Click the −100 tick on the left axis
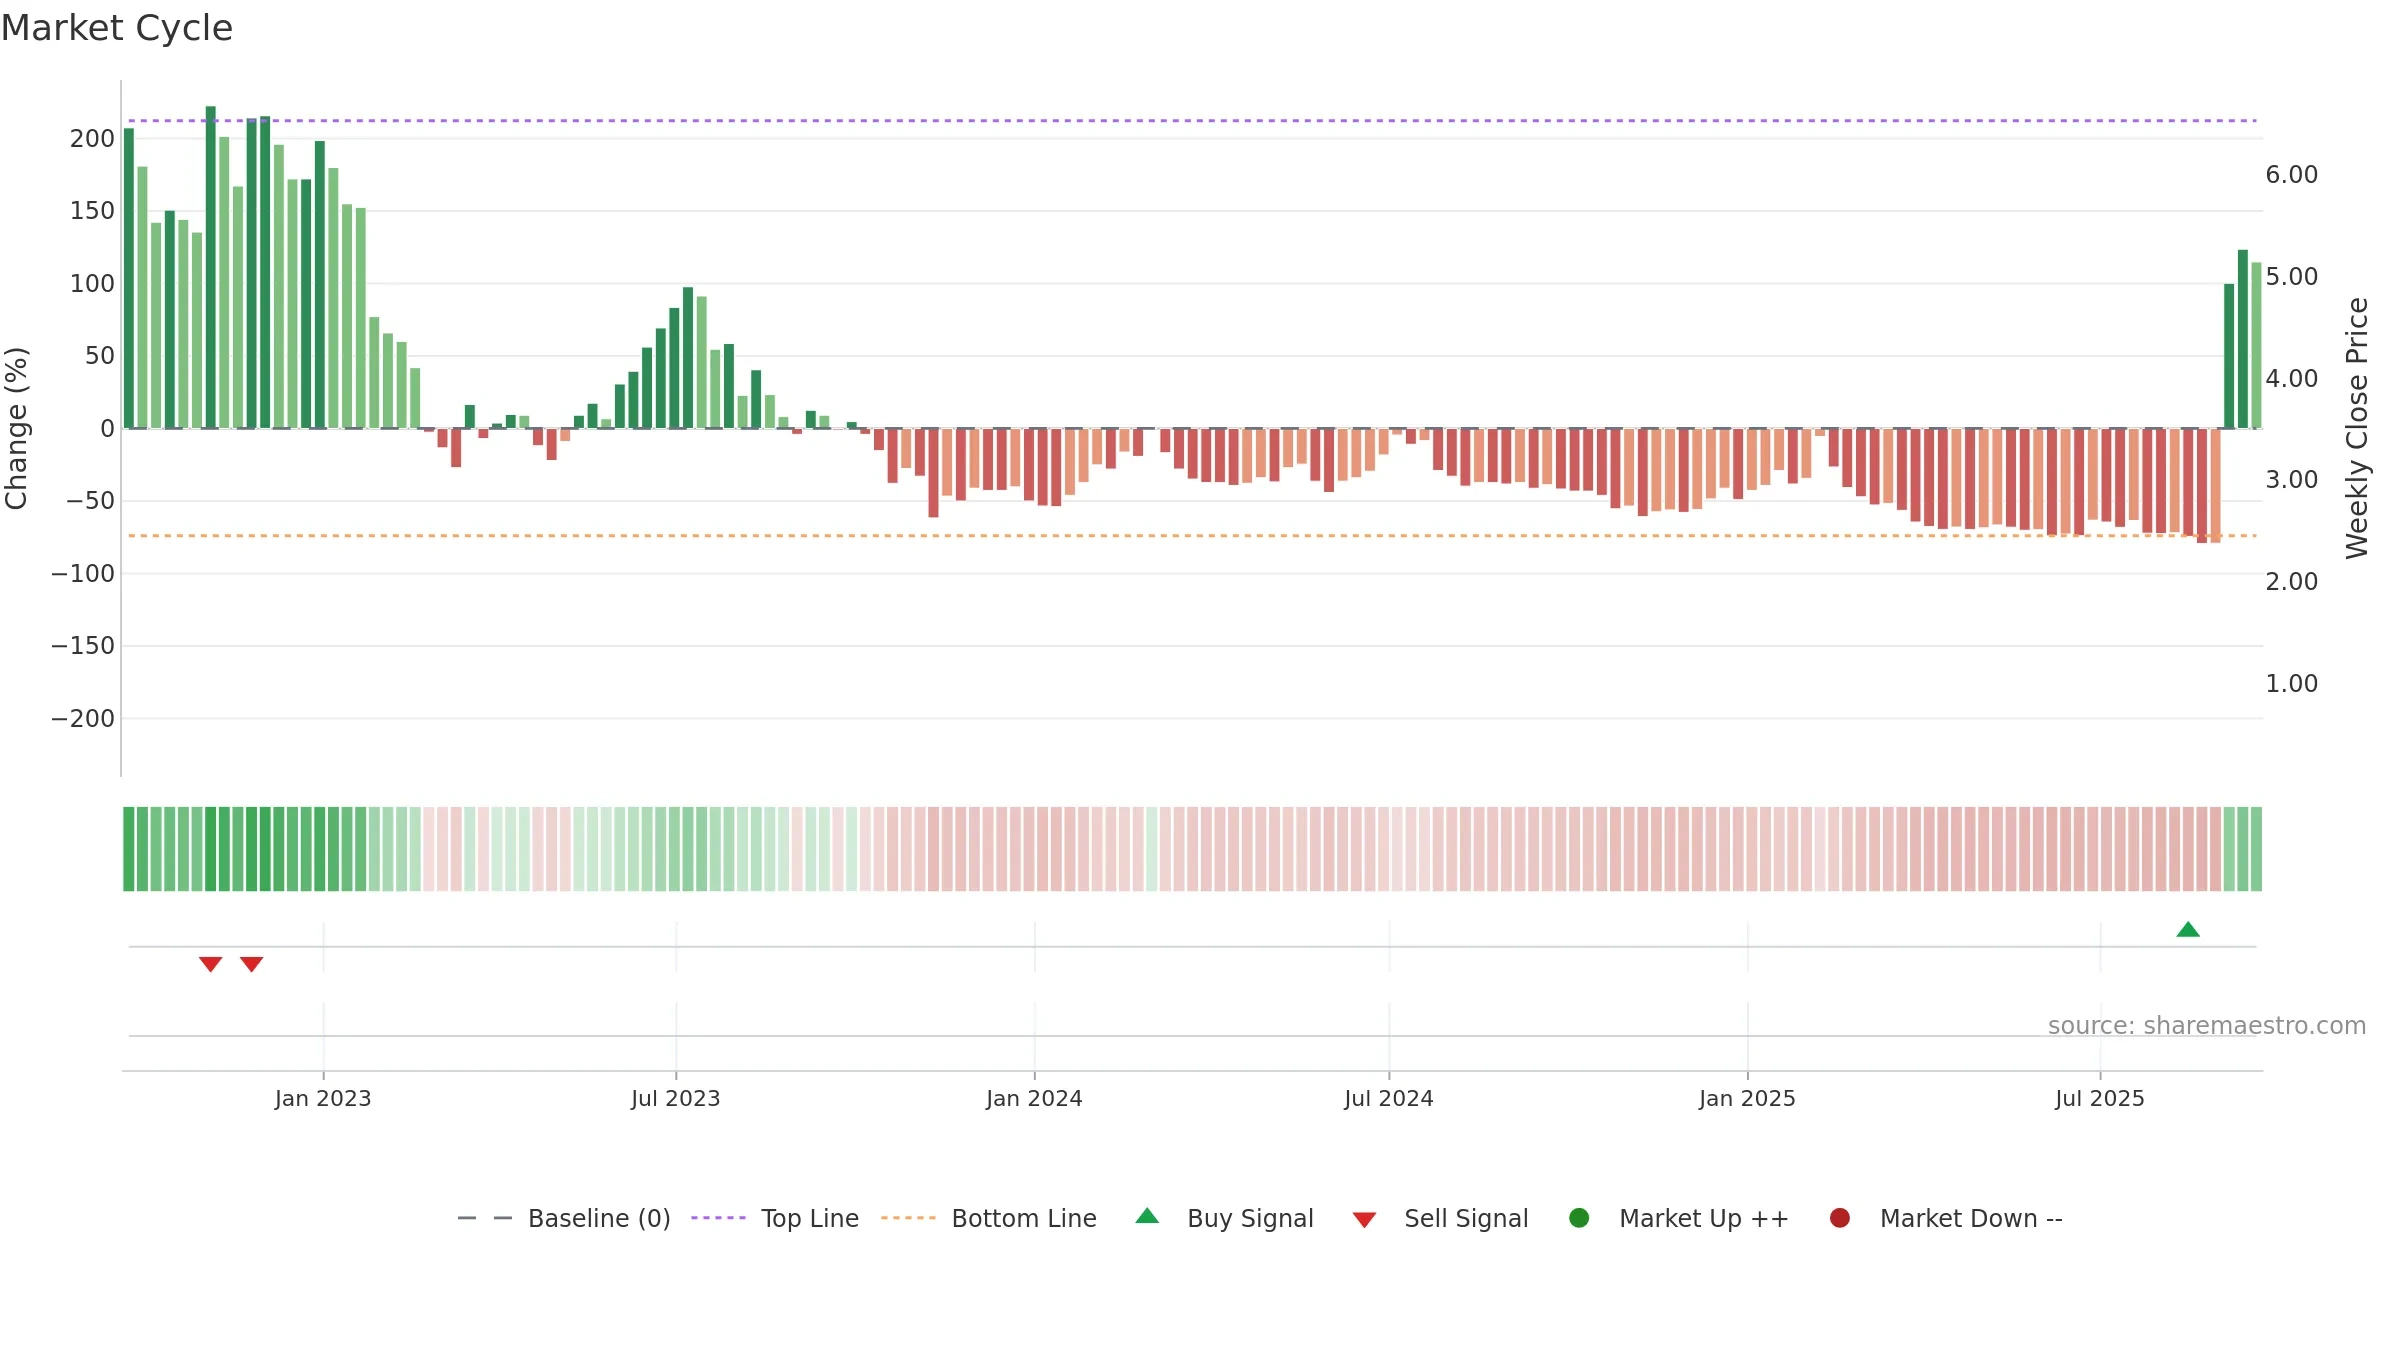The image size is (2400, 1350). coord(83,574)
